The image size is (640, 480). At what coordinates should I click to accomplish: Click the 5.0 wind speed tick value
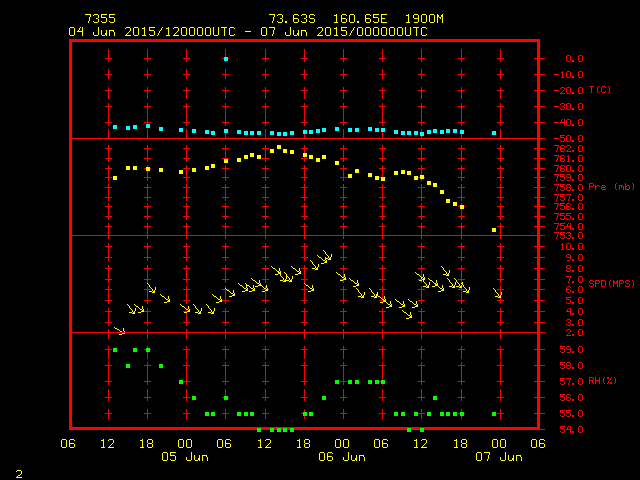tap(574, 301)
